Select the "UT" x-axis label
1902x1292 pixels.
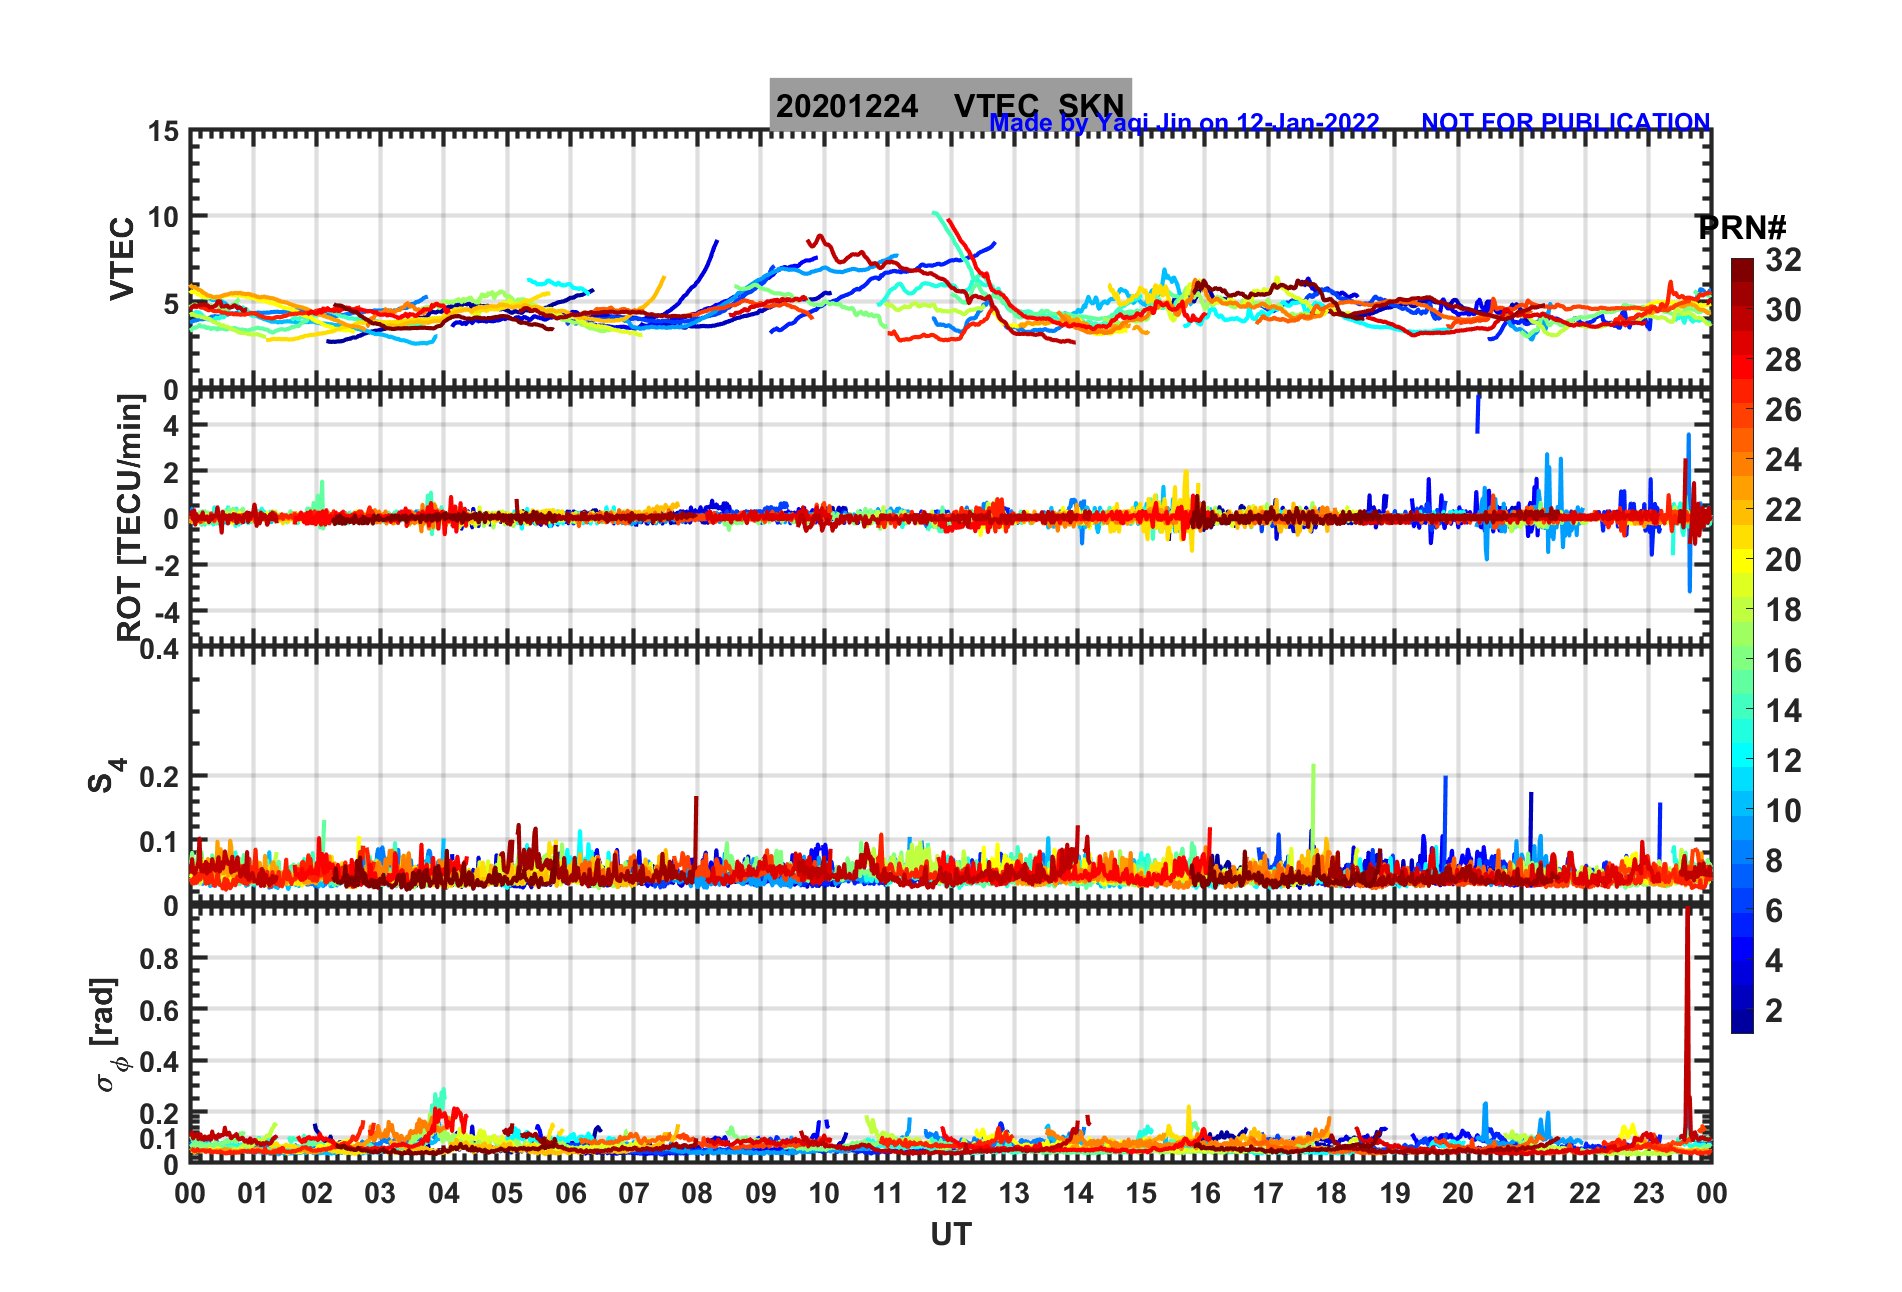tap(950, 1235)
